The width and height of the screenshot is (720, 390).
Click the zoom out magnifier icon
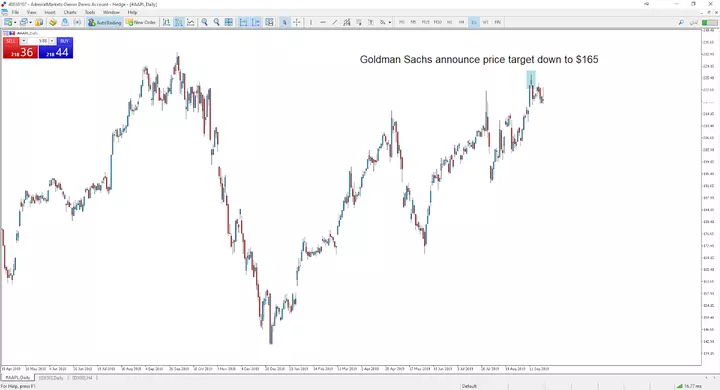pos(216,22)
